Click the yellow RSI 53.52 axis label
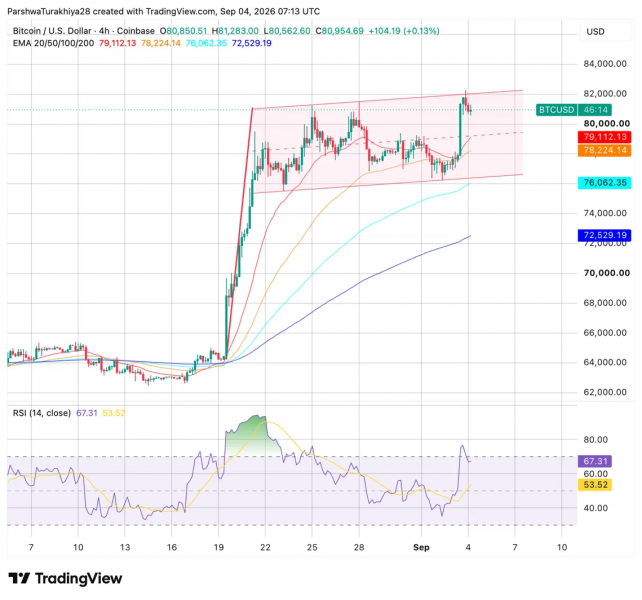Image resolution: width=642 pixels, height=600 pixels. [x=595, y=485]
